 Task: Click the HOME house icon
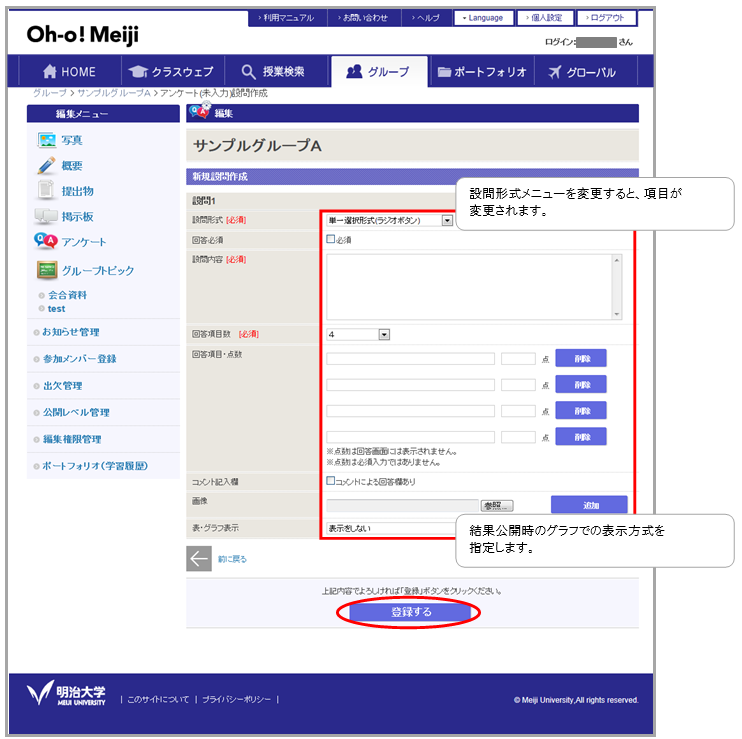[x=49, y=71]
